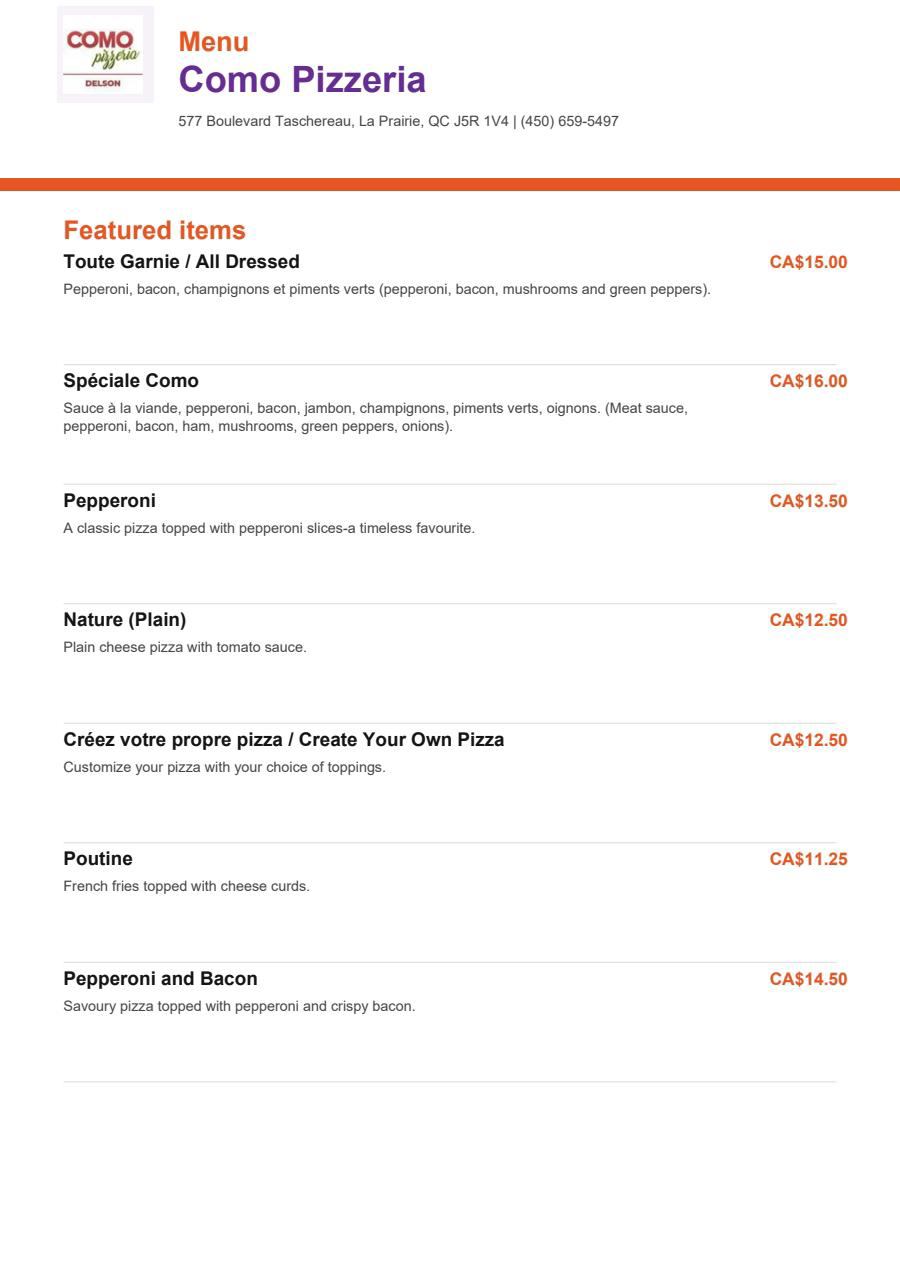
Task: Click the Plain cheese pizza description text
Action: coord(185,647)
